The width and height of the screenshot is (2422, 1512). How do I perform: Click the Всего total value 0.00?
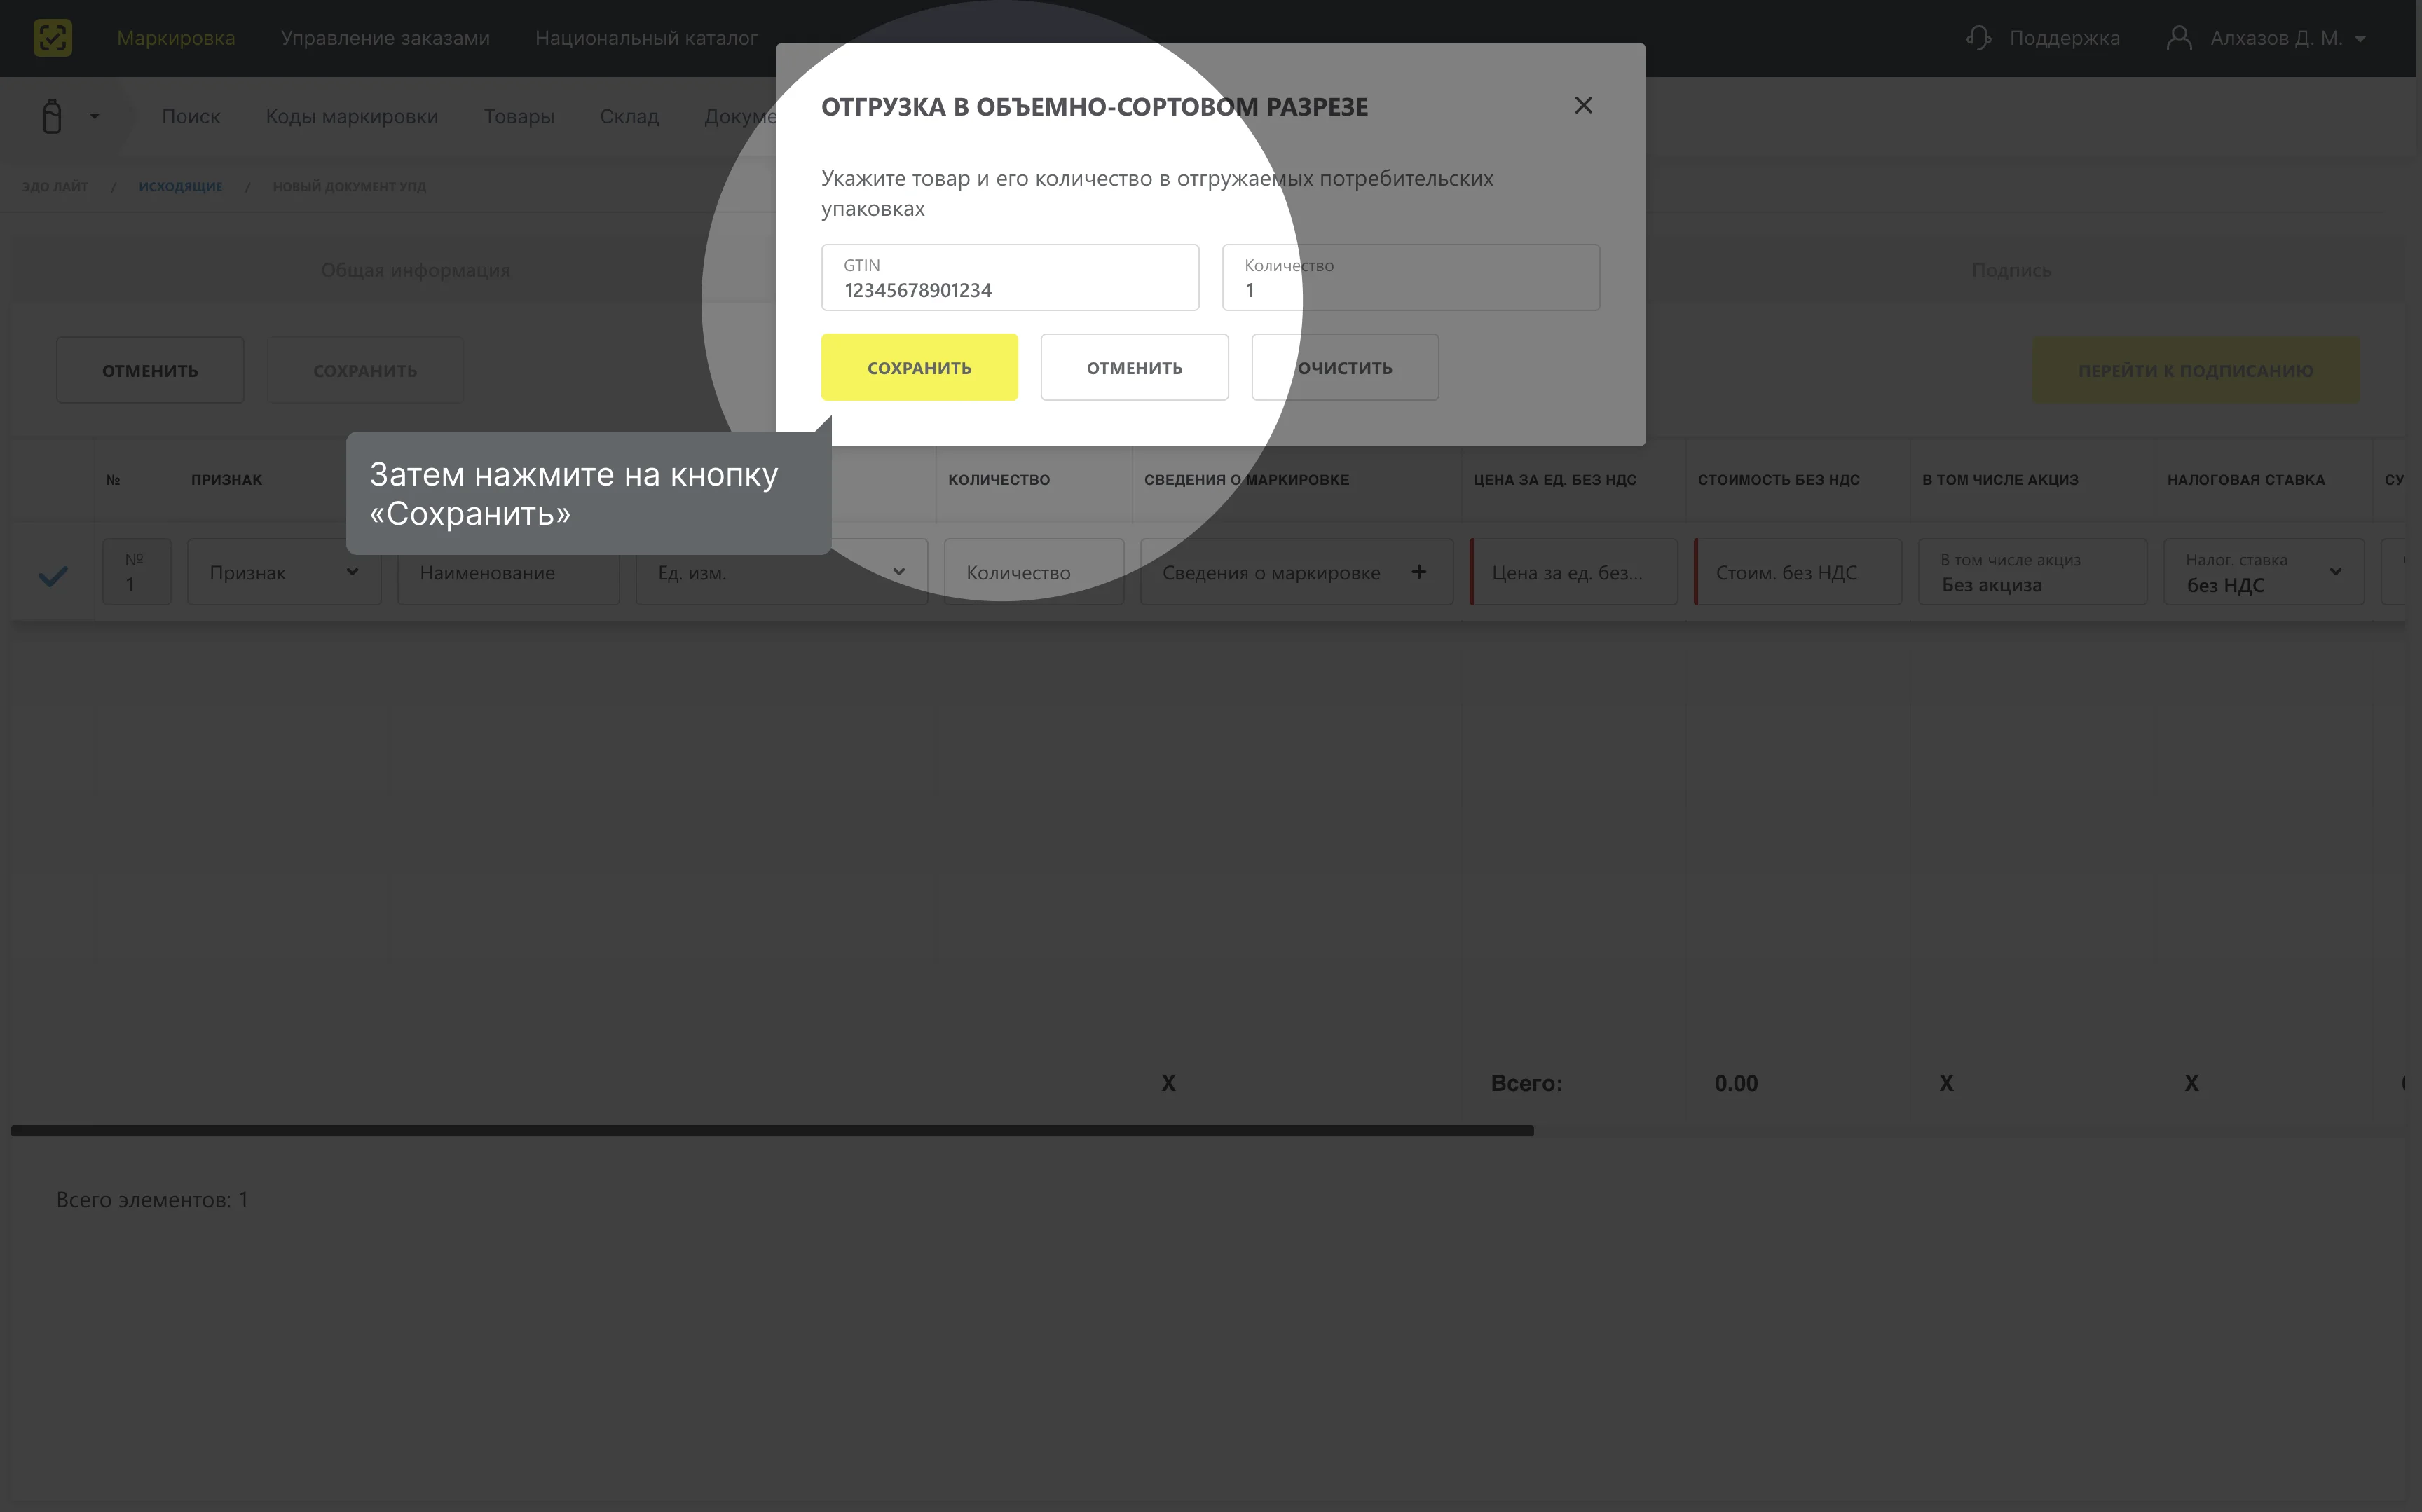pos(1735,1083)
